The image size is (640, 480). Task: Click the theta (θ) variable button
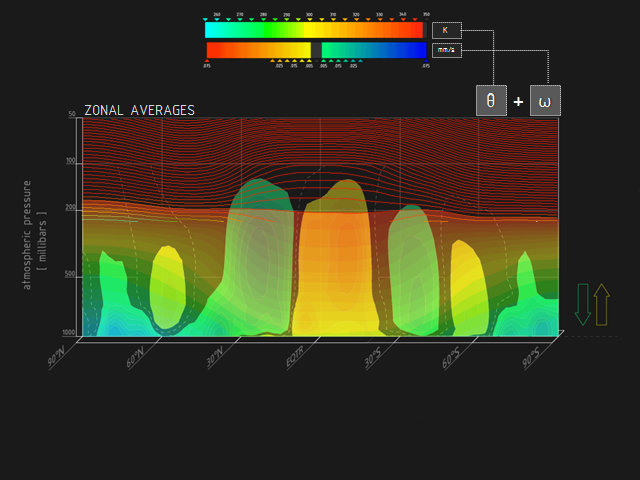point(491,101)
